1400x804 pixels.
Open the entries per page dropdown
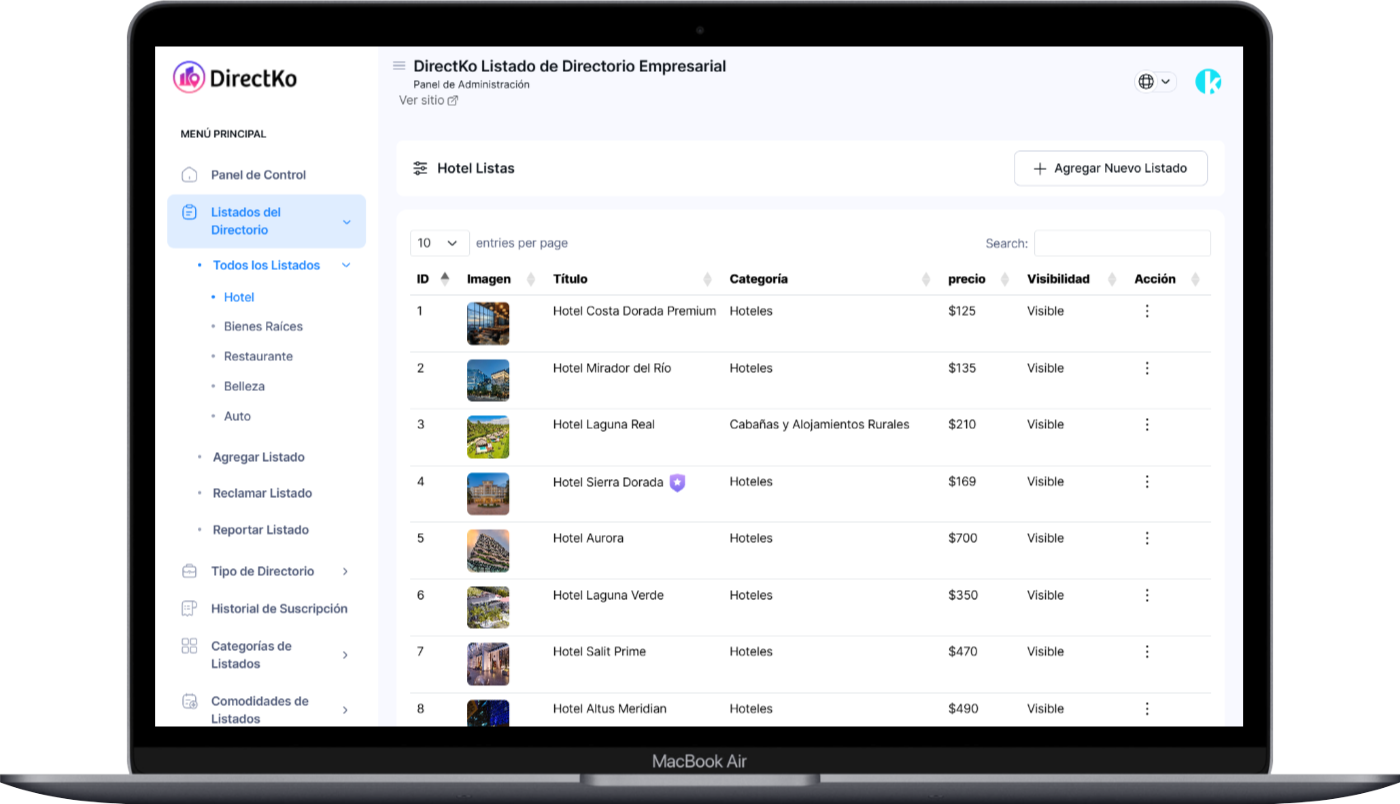(x=439, y=243)
